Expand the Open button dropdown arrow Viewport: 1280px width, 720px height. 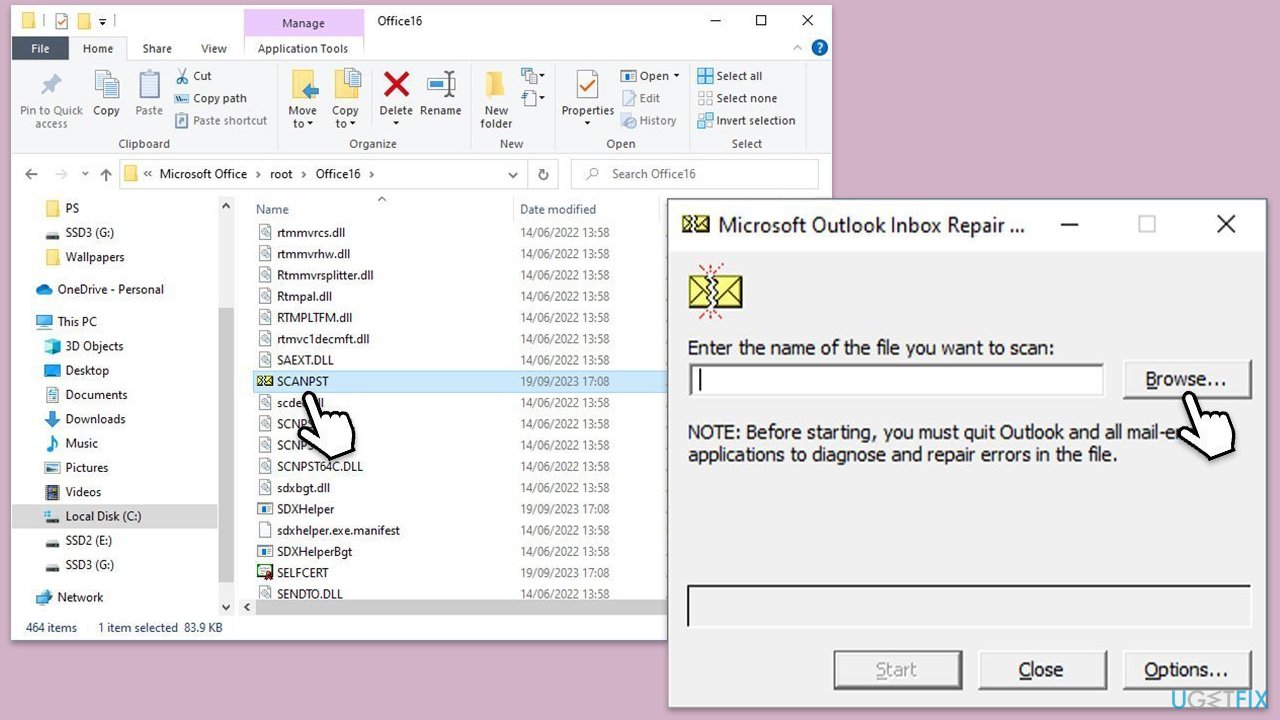coord(676,76)
